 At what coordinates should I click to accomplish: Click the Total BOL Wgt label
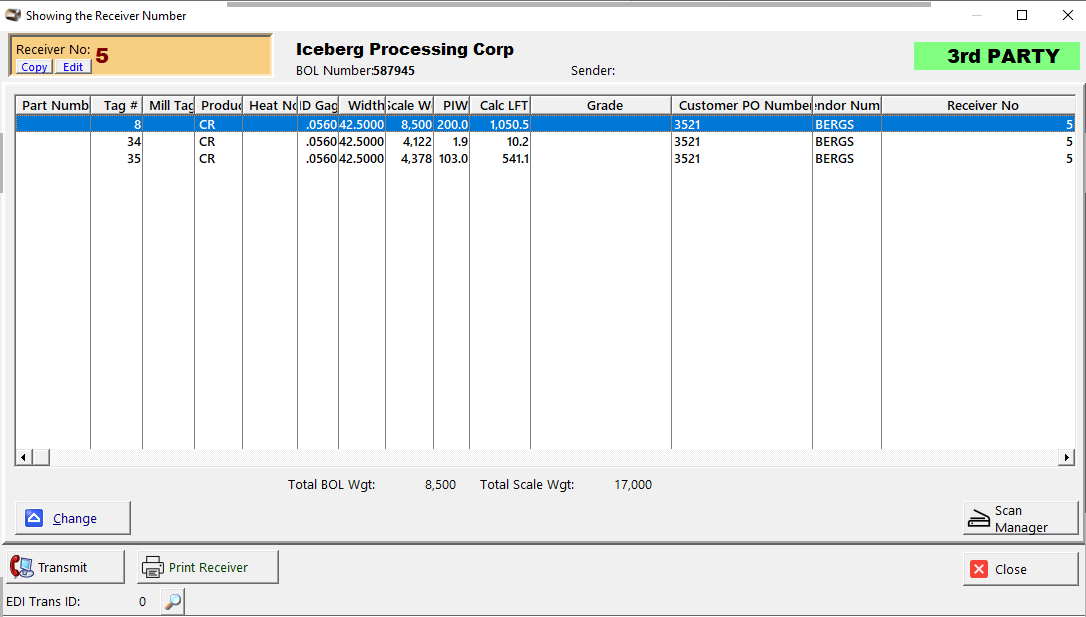(x=332, y=485)
